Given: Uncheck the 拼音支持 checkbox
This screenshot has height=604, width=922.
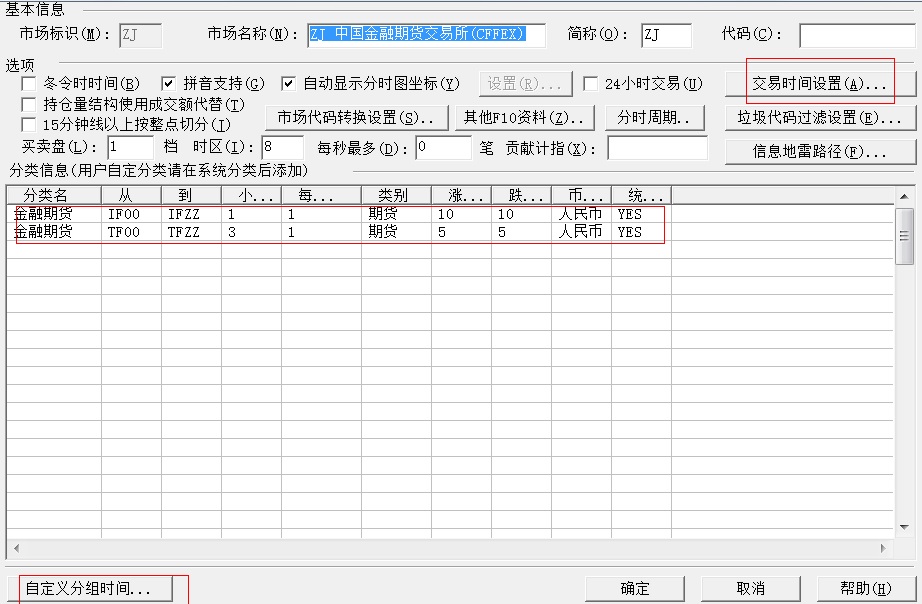Looking at the screenshot, I should click(x=168, y=84).
